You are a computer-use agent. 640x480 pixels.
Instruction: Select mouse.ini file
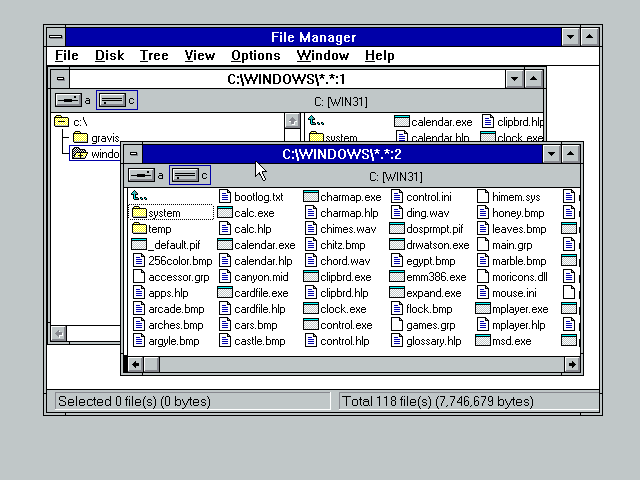pyautogui.click(x=507, y=293)
